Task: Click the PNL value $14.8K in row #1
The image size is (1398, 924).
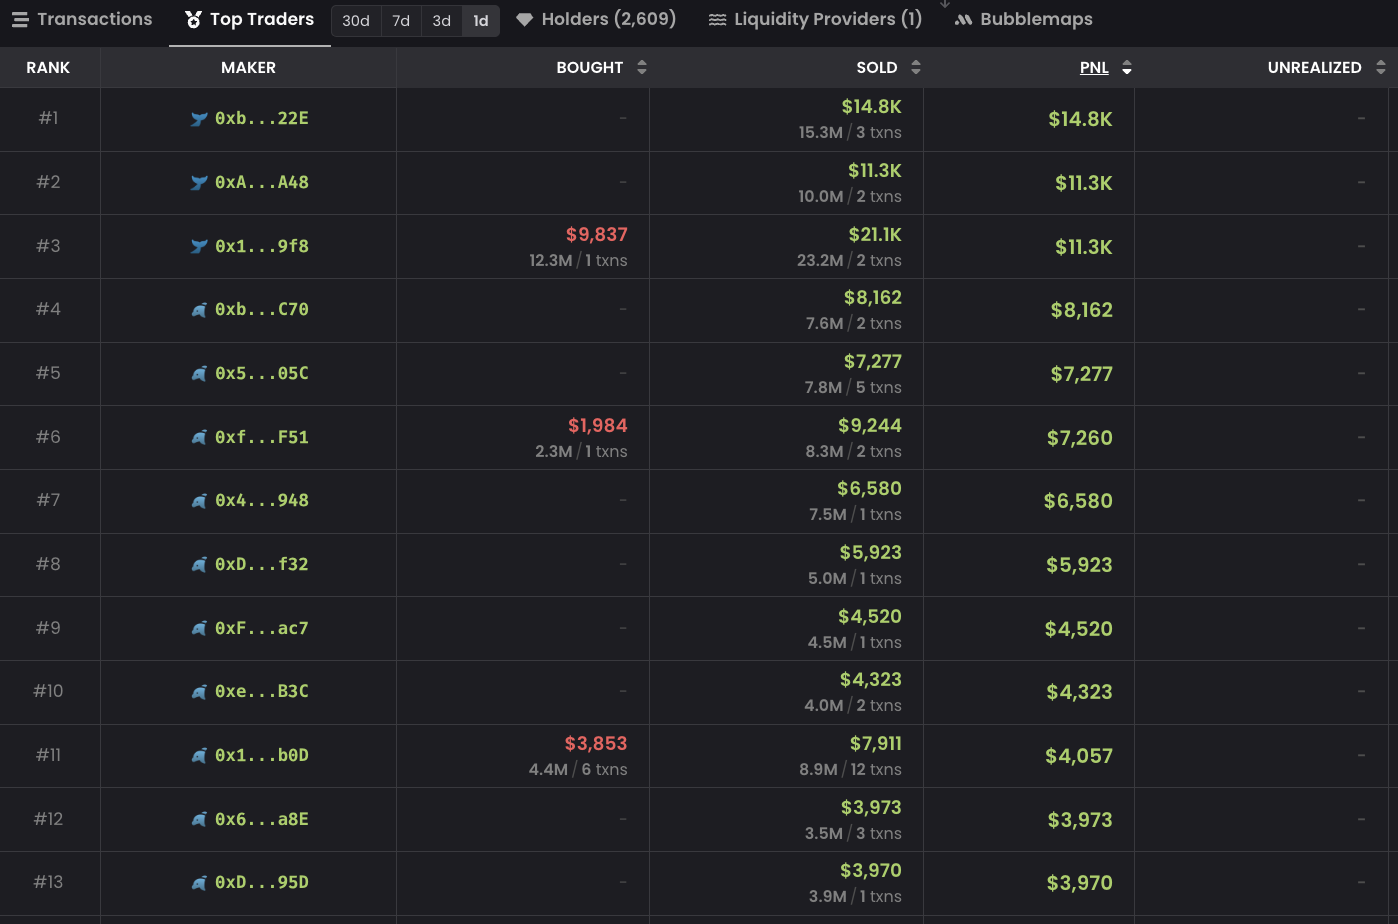Action: (1080, 119)
